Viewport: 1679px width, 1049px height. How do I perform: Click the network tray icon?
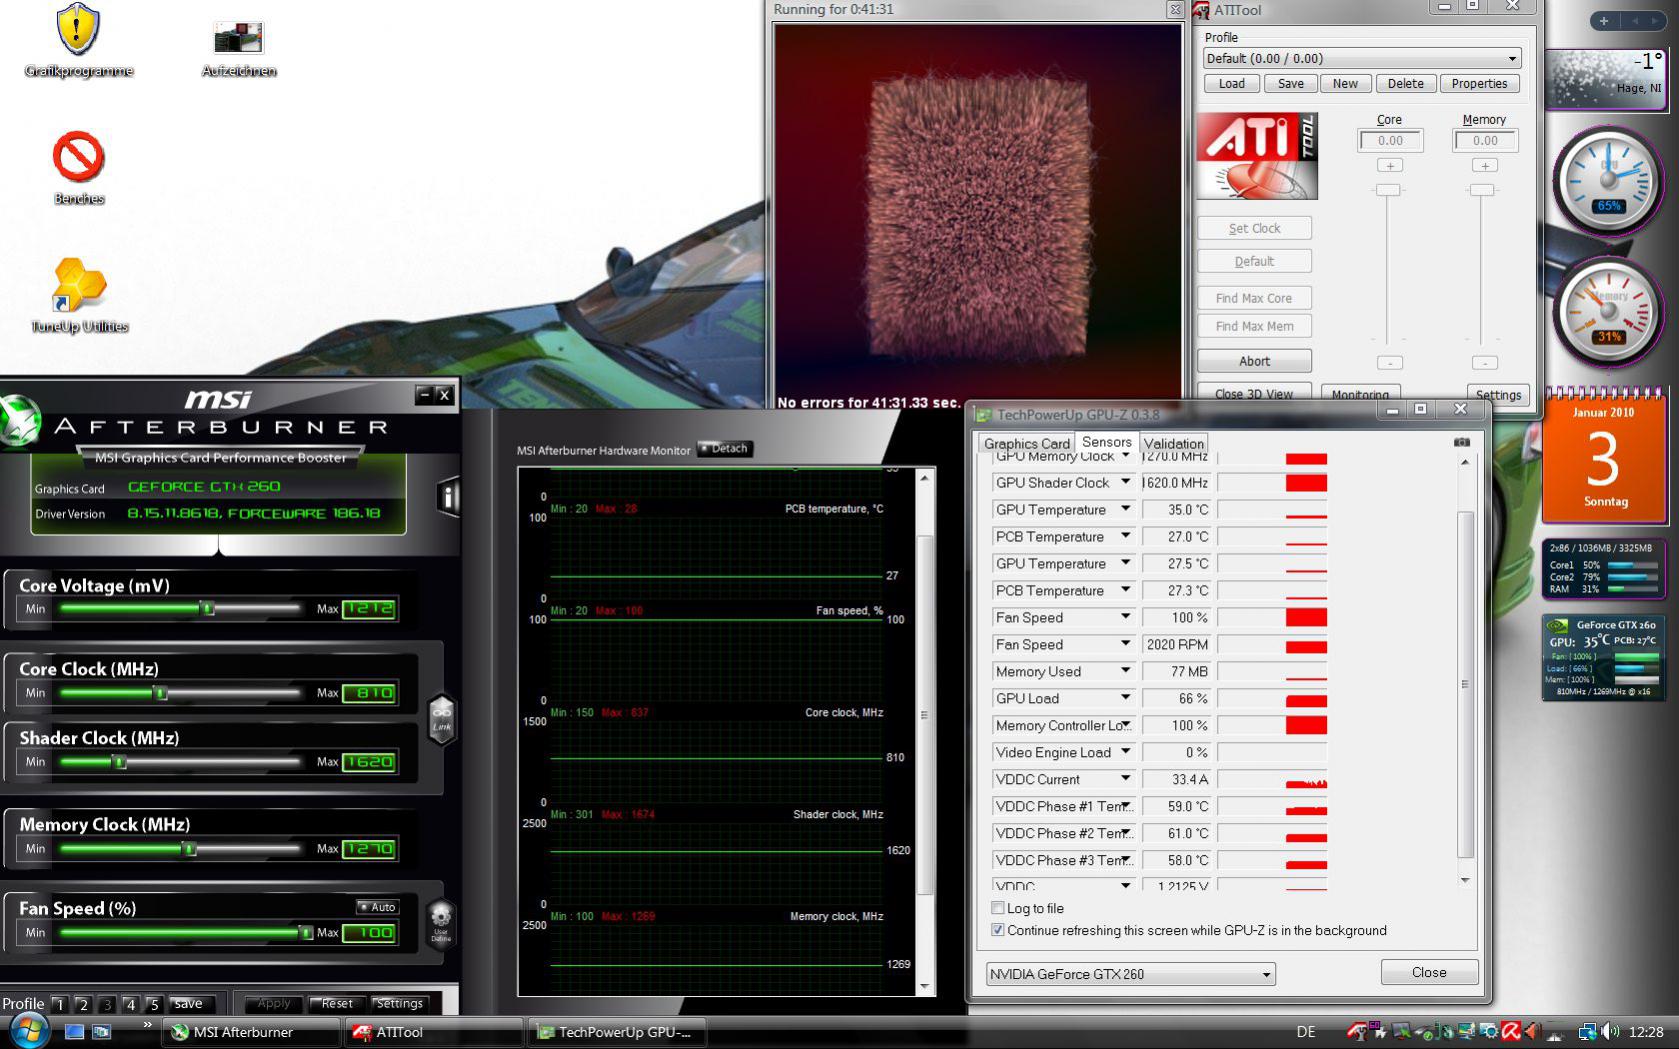click(x=1587, y=1031)
